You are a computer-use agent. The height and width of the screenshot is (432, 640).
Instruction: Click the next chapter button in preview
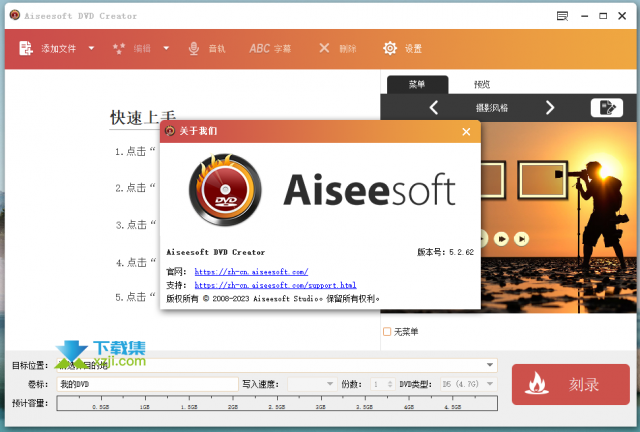point(521,239)
